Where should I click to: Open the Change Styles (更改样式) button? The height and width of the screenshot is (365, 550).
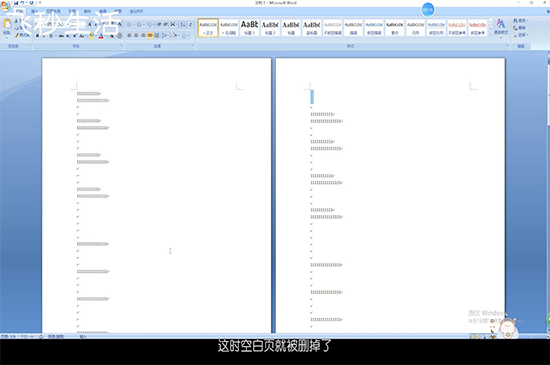click(x=501, y=27)
